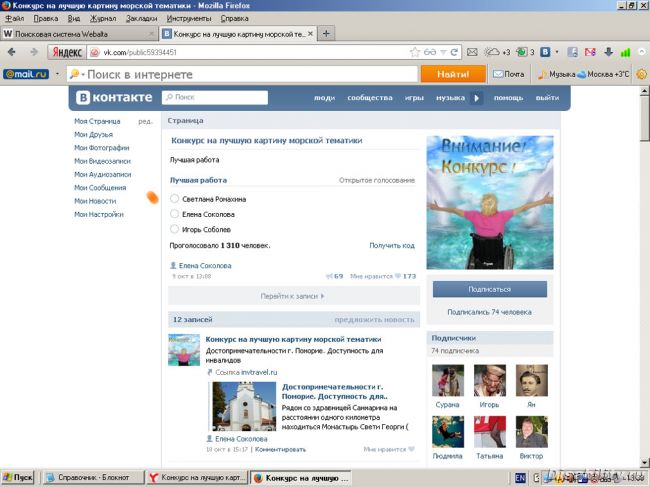Open Виктор subscriber avatar
Viewport: 650px width, 487px height.
(531, 432)
